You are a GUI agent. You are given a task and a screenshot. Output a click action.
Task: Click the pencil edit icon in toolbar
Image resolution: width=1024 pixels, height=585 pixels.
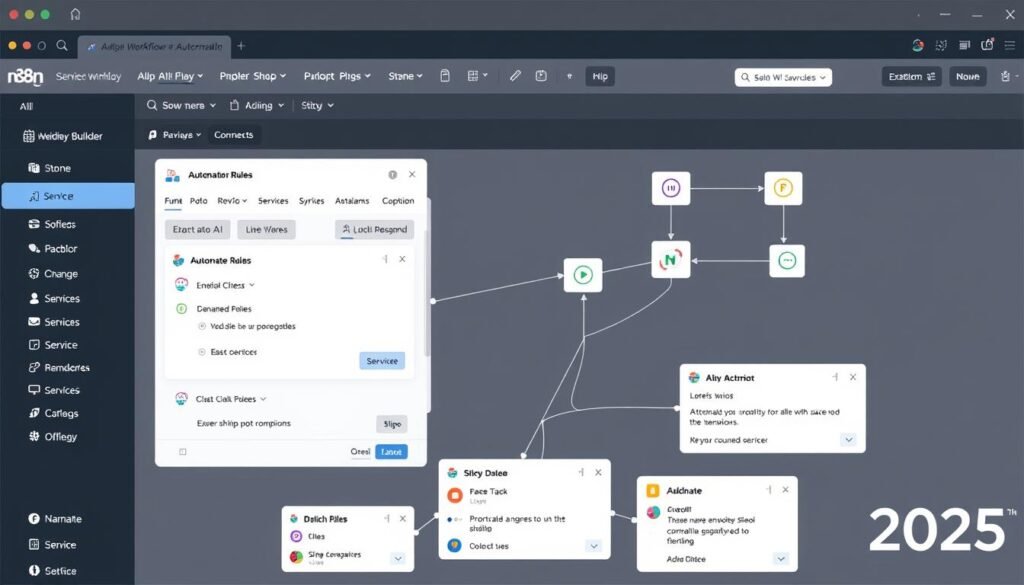coord(515,76)
